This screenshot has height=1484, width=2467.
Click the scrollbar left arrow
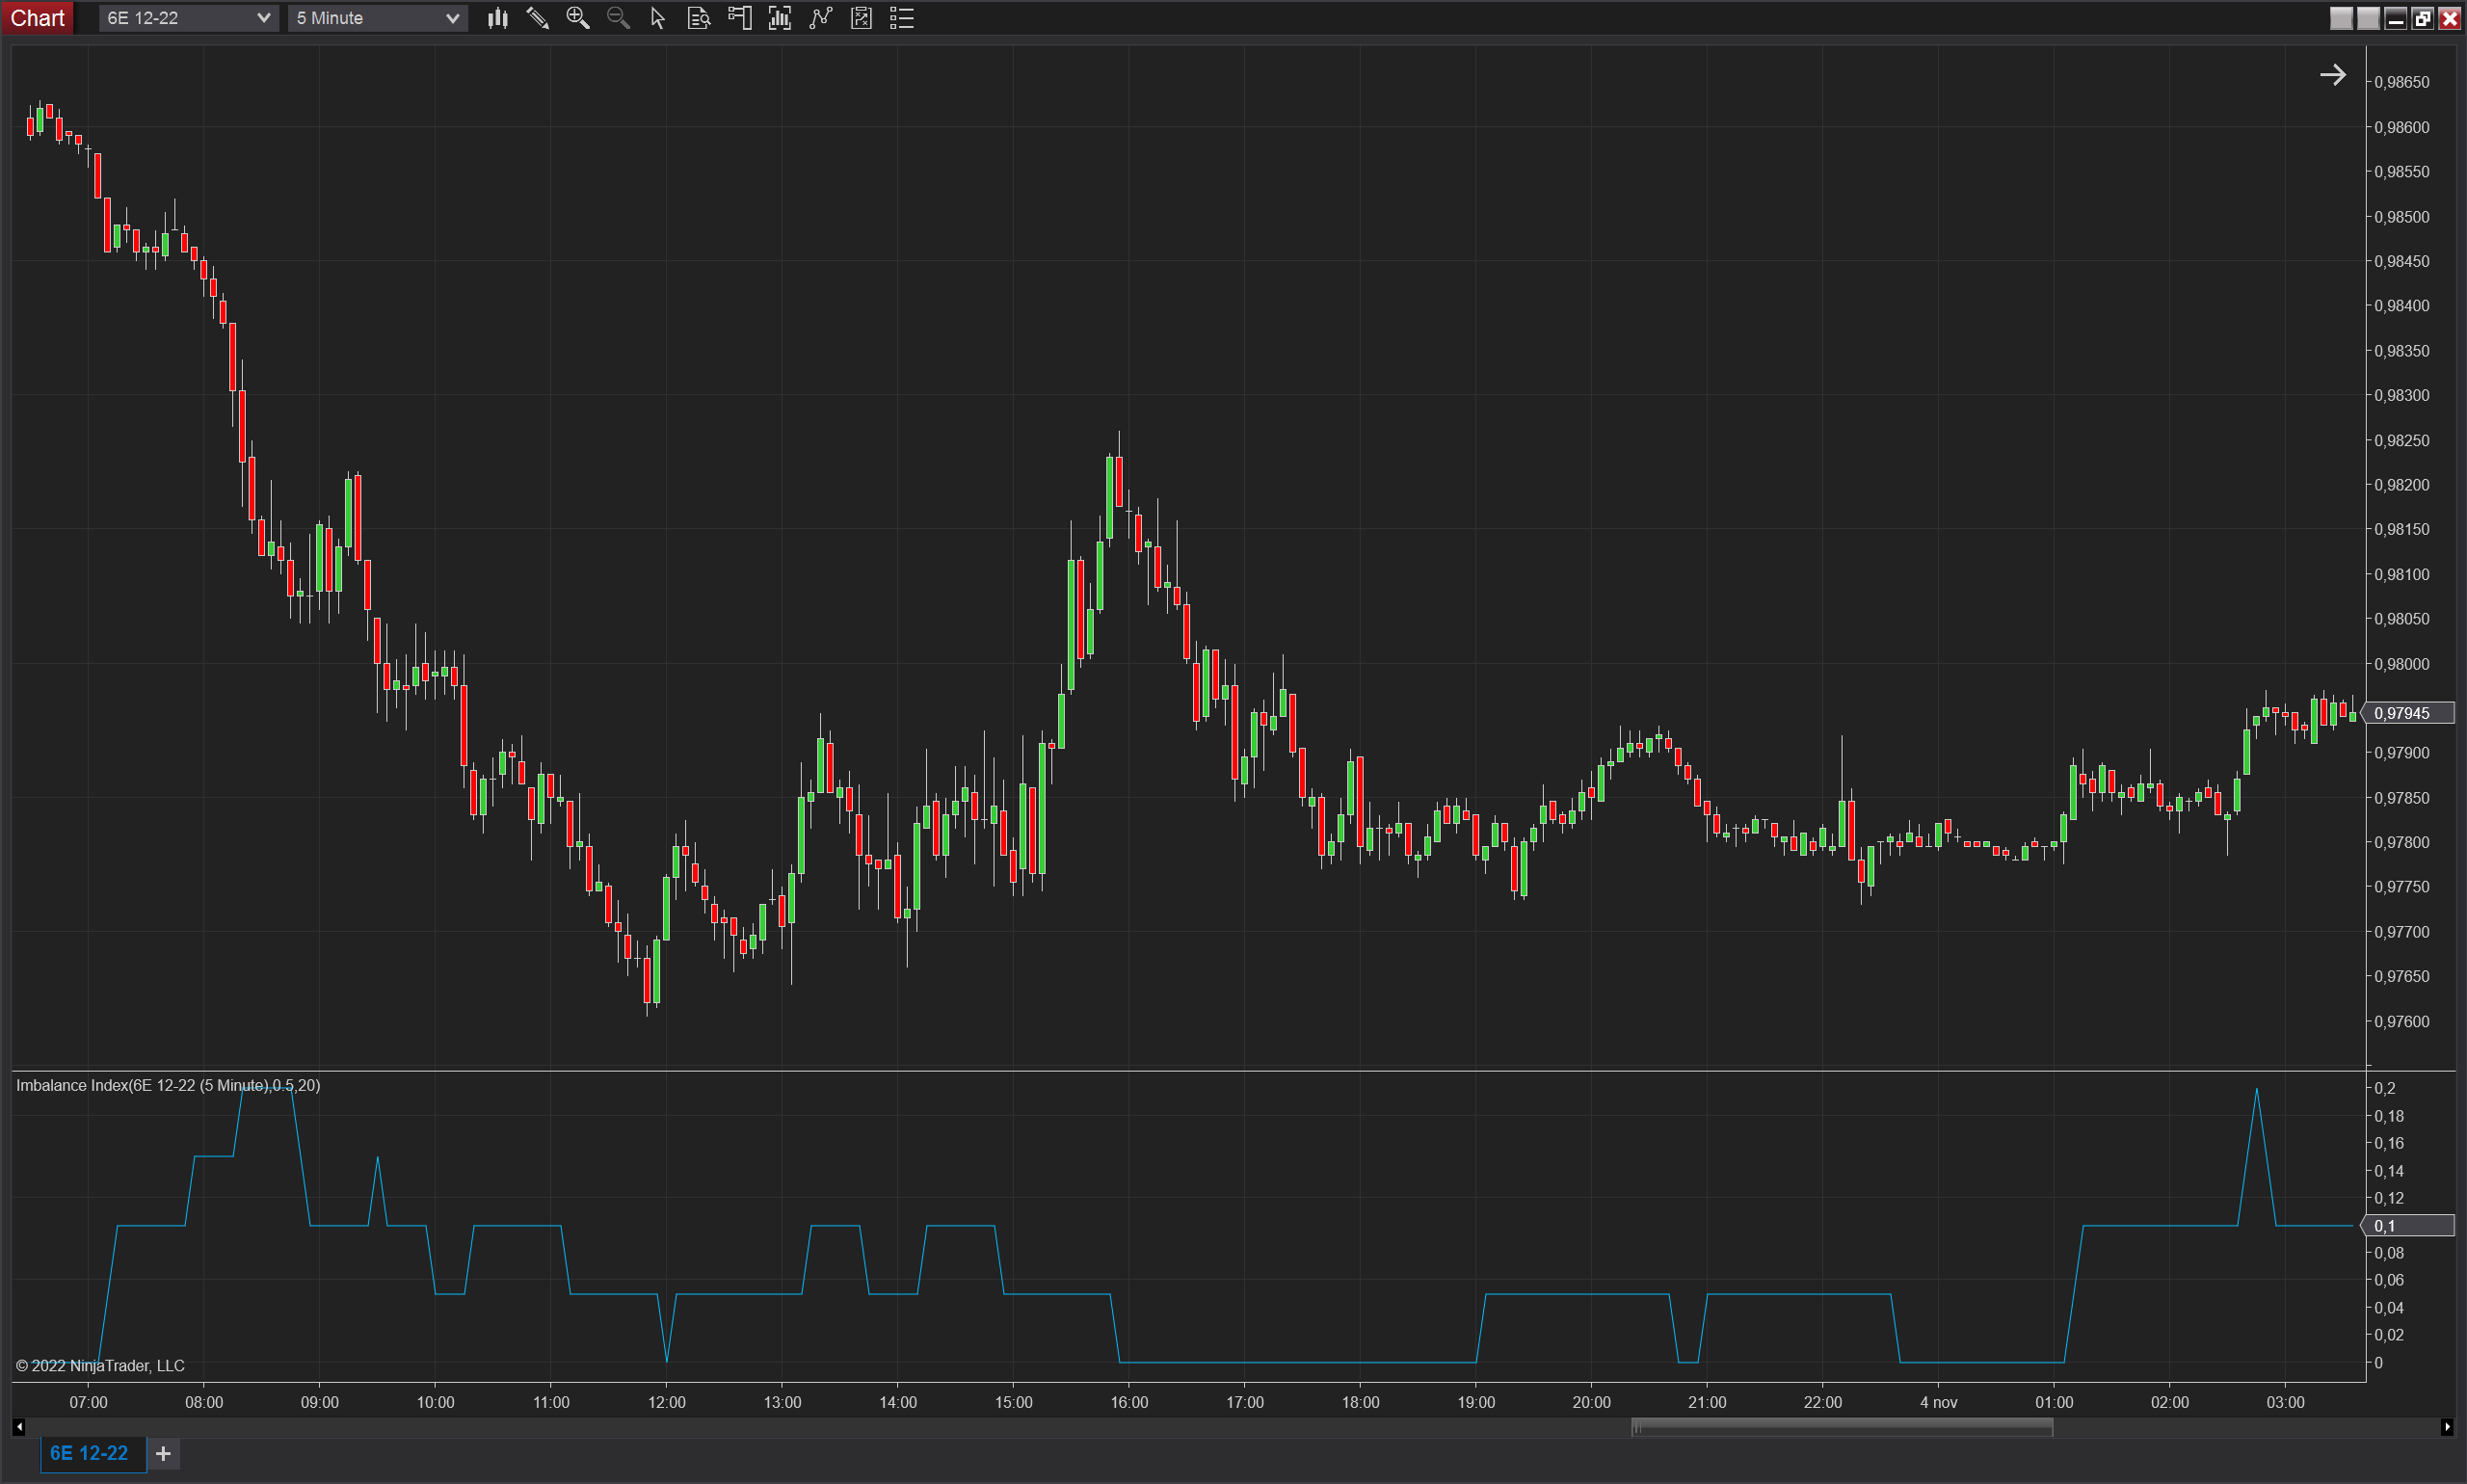pos(19,1427)
